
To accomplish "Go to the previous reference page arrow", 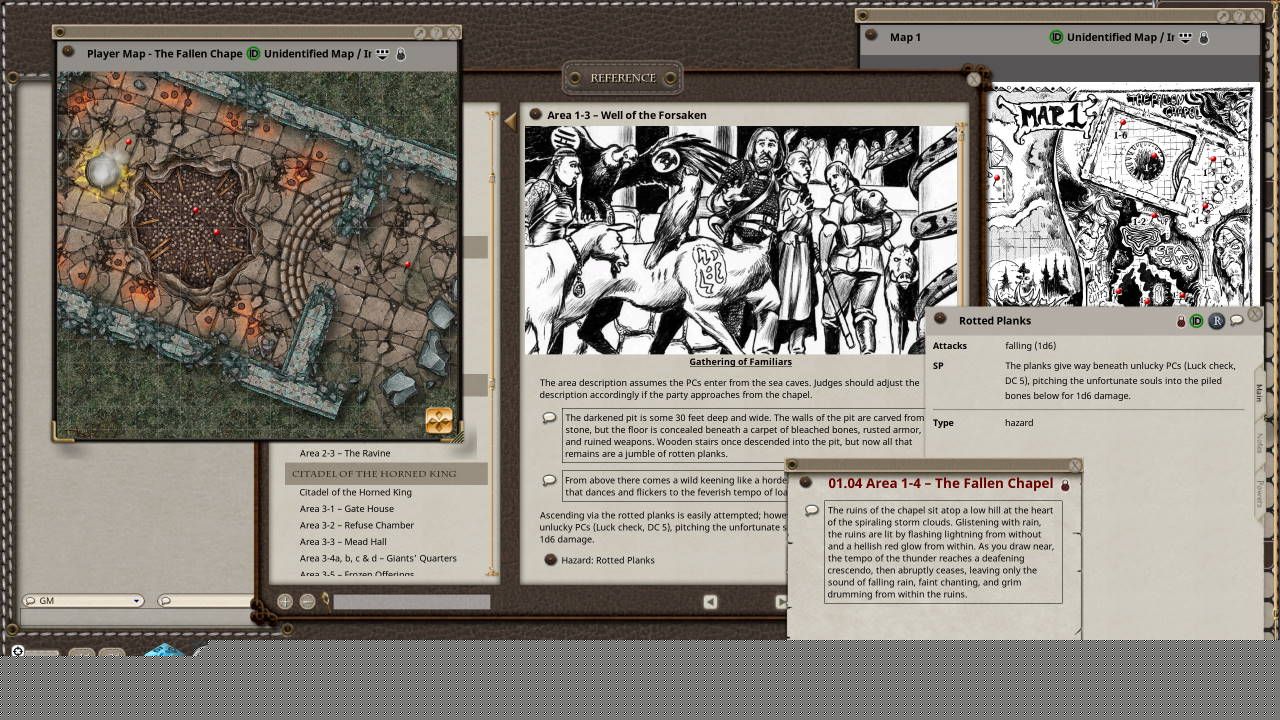I will point(710,601).
